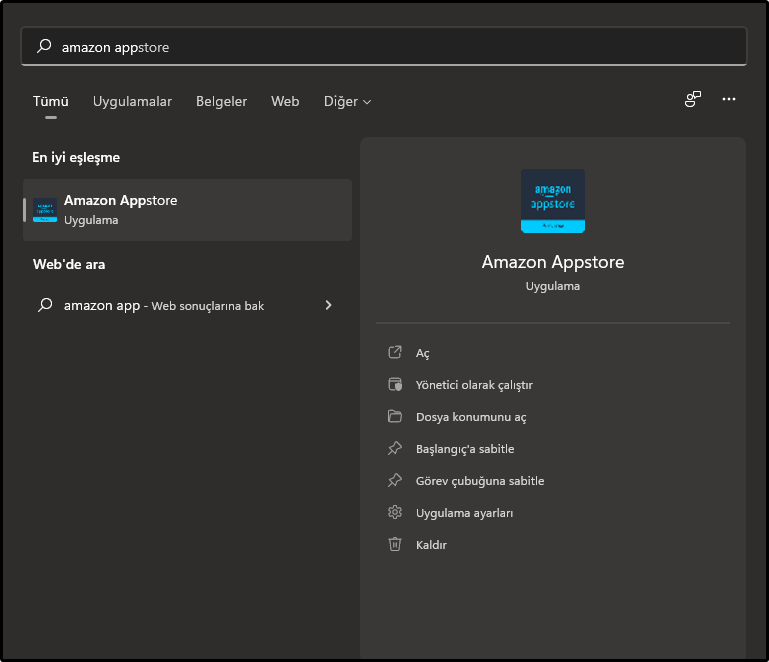Screen dimensions: 769x662
Task: Click the small Amazon Appstore icon in results
Action: coord(45,210)
